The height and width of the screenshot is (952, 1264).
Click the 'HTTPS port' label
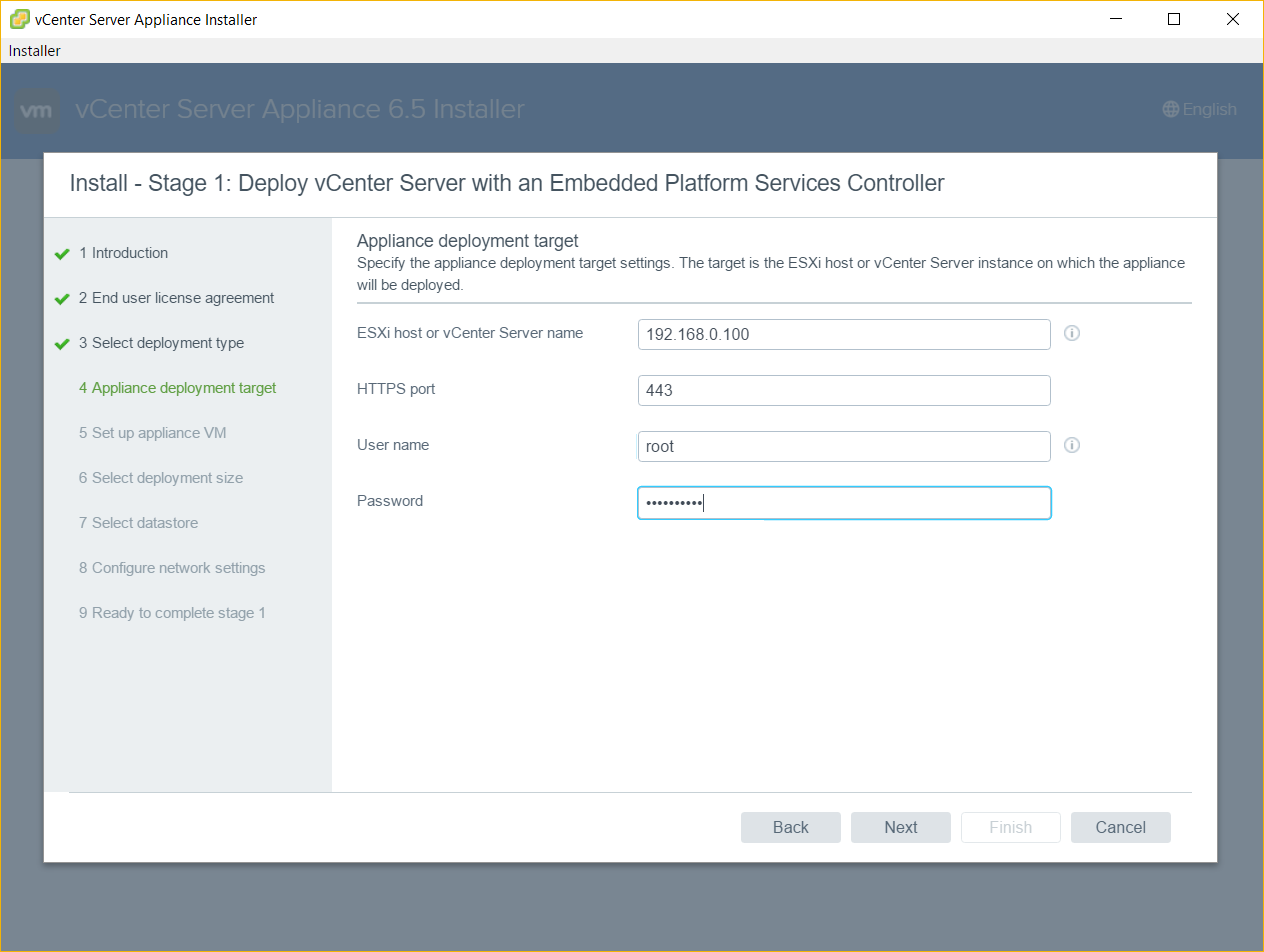coord(396,389)
